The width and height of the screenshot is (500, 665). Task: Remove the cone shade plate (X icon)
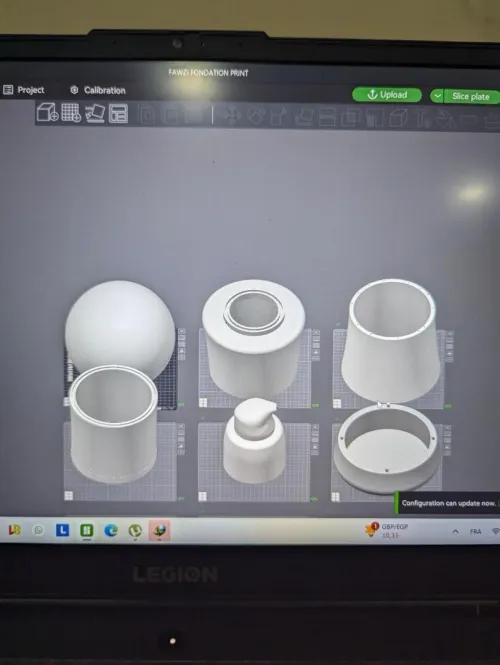click(450, 334)
